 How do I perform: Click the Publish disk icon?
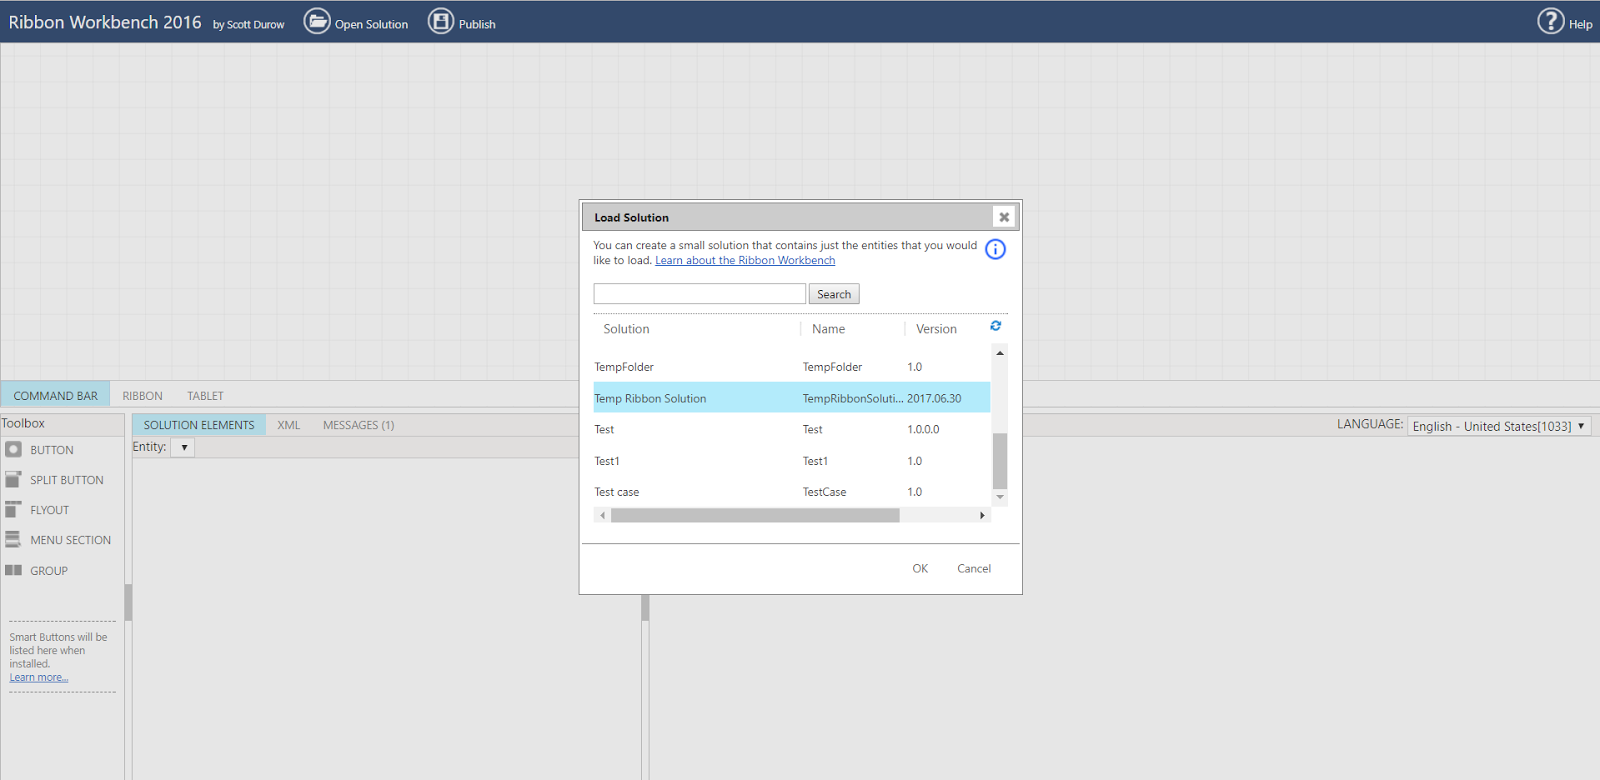point(441,21)
